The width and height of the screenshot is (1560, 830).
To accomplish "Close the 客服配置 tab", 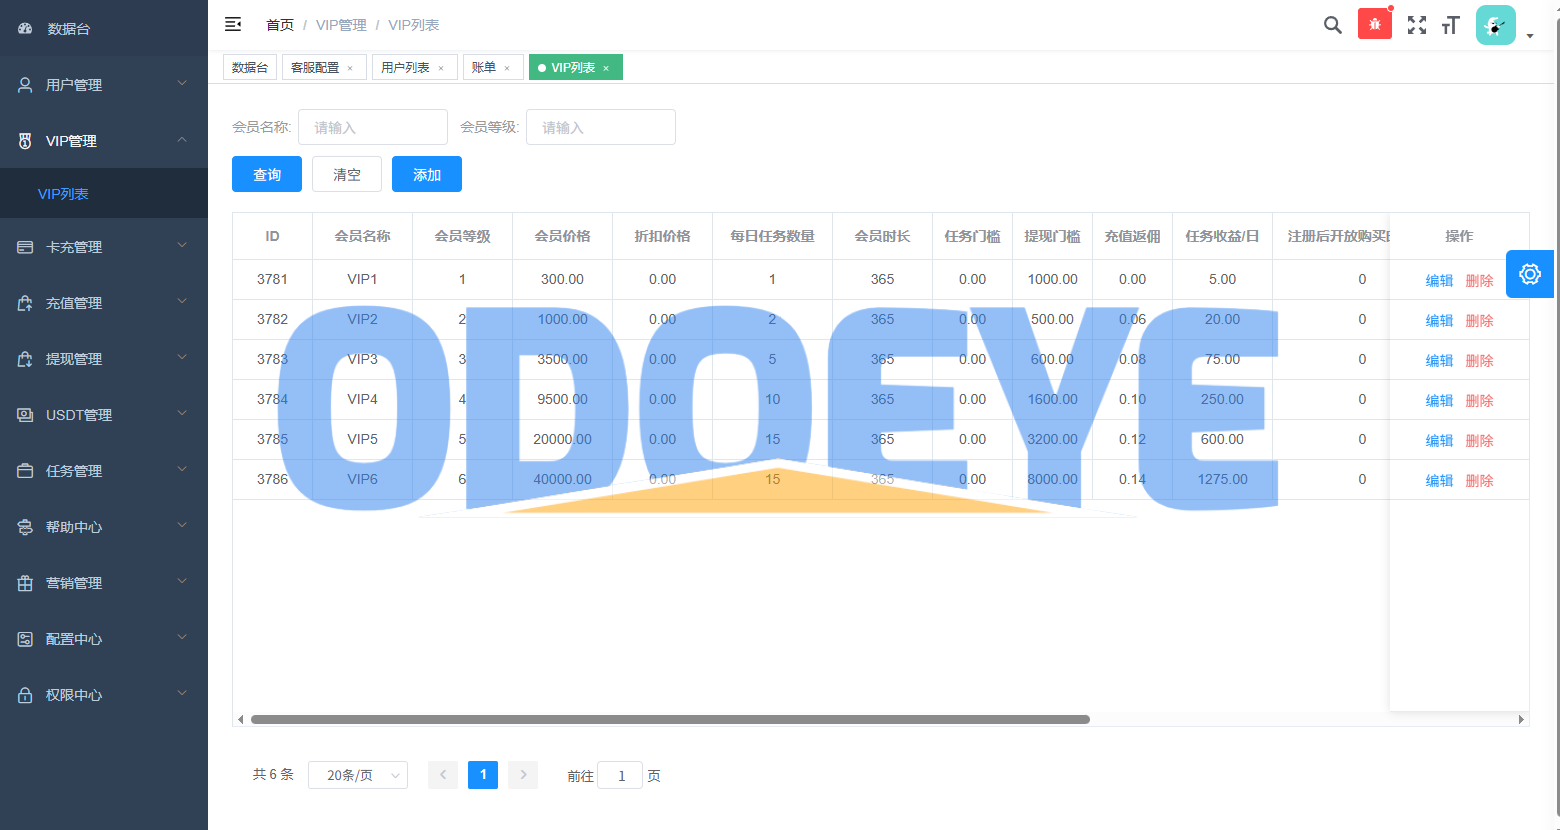I will point(350,68).
